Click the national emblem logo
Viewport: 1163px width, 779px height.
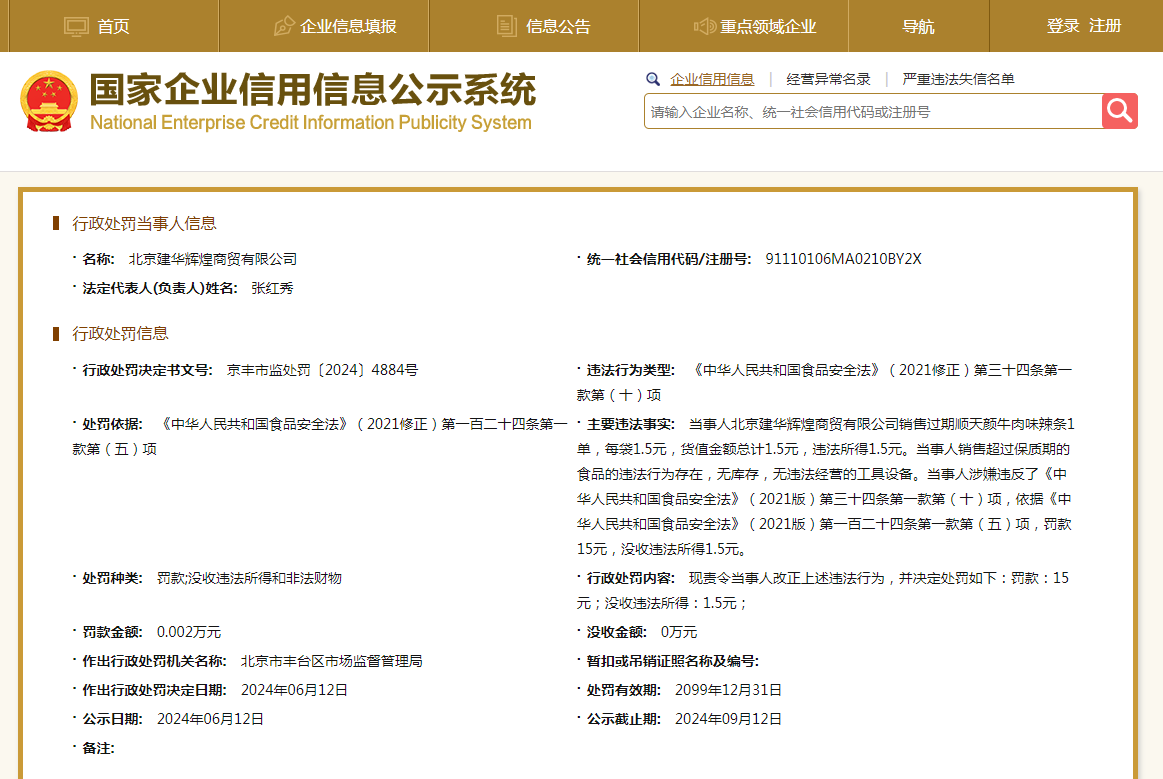(49, 102)
